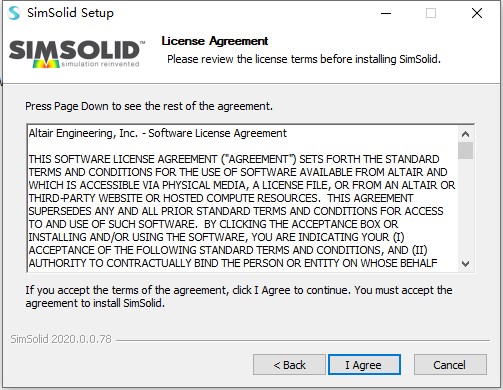Close the SimSolid Setup window

[477, 13]
